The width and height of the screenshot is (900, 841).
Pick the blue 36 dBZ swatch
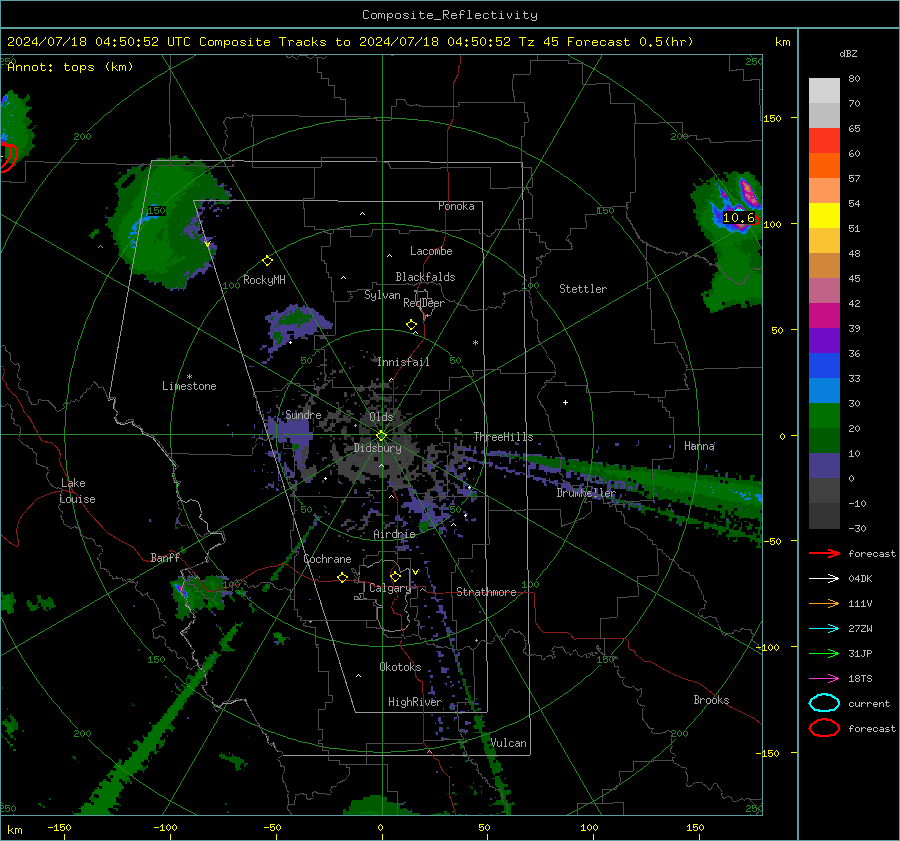coord(824,365)
